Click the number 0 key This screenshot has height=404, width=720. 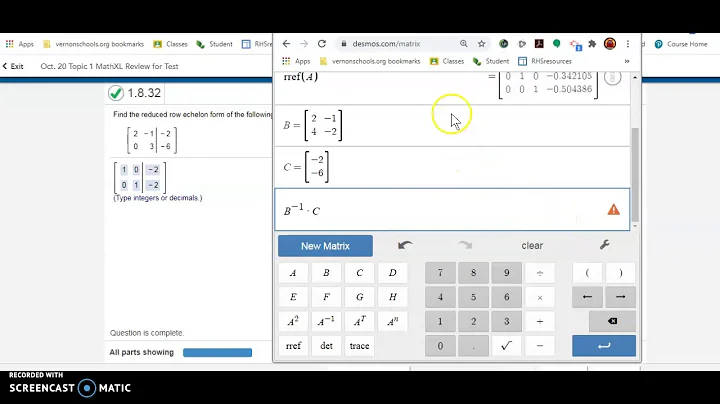pos(440,346)
